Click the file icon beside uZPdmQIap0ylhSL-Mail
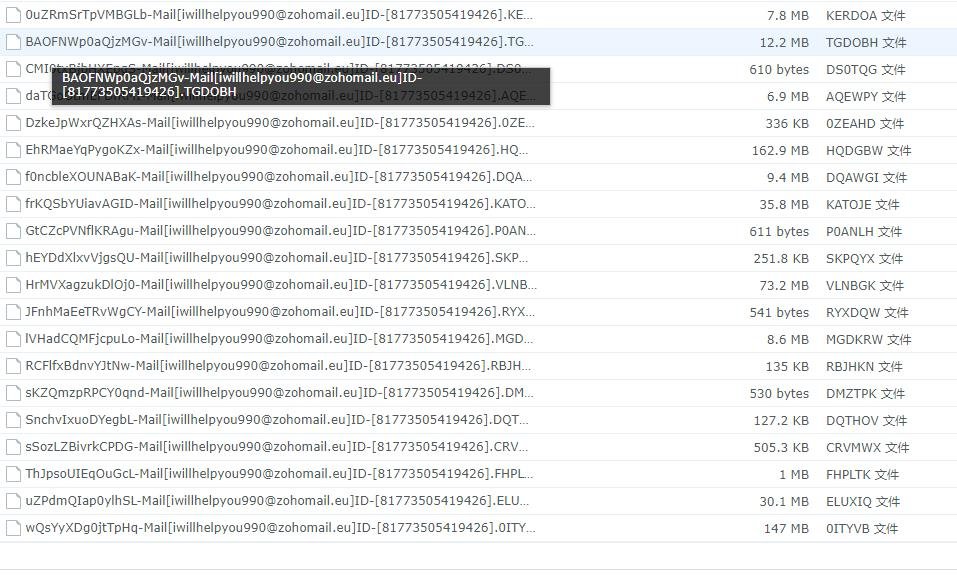Viewport: 957px width, 578px height. (x=13, y=501)
